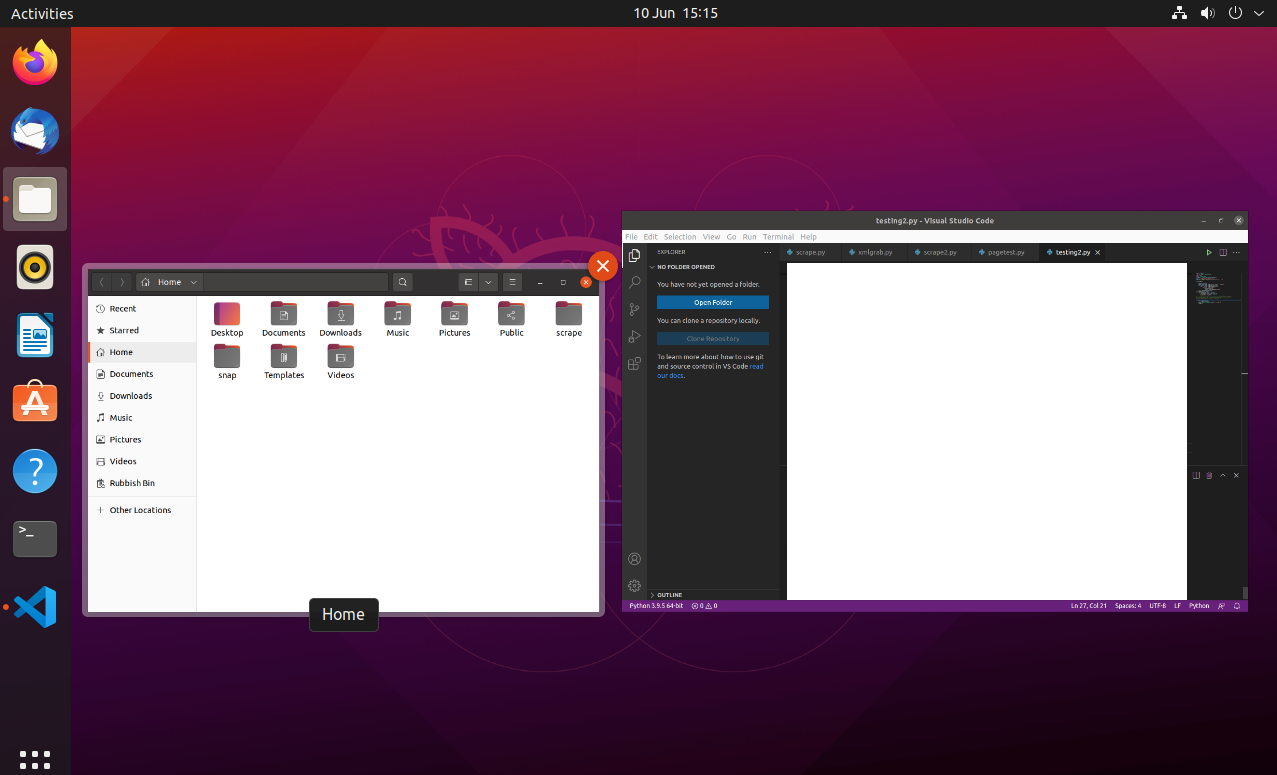Click the Open Folder button
Viewport: 1277px width, 775px height.
711,302
